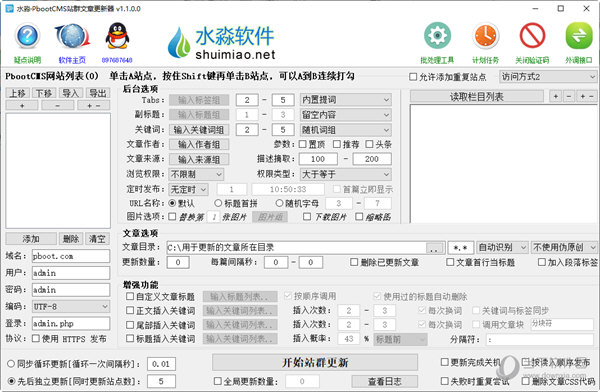Click the 域名 pboot.com input field
This screenshot has height=392, width=600.
[x=71, y=256]
